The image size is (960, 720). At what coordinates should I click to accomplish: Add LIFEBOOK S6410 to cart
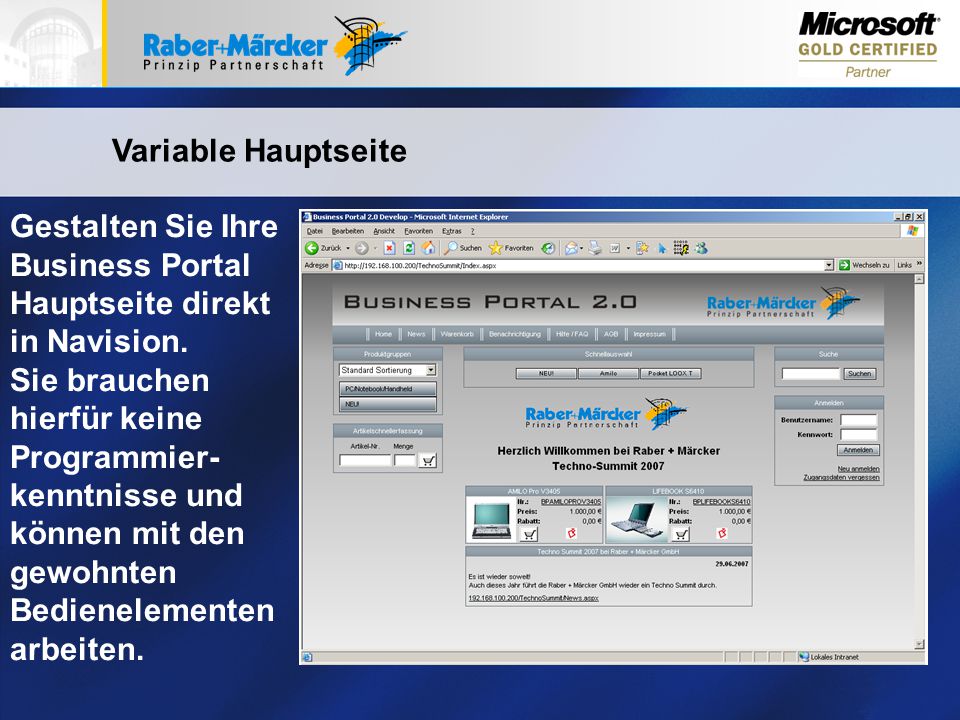click(x=680, y=534)
